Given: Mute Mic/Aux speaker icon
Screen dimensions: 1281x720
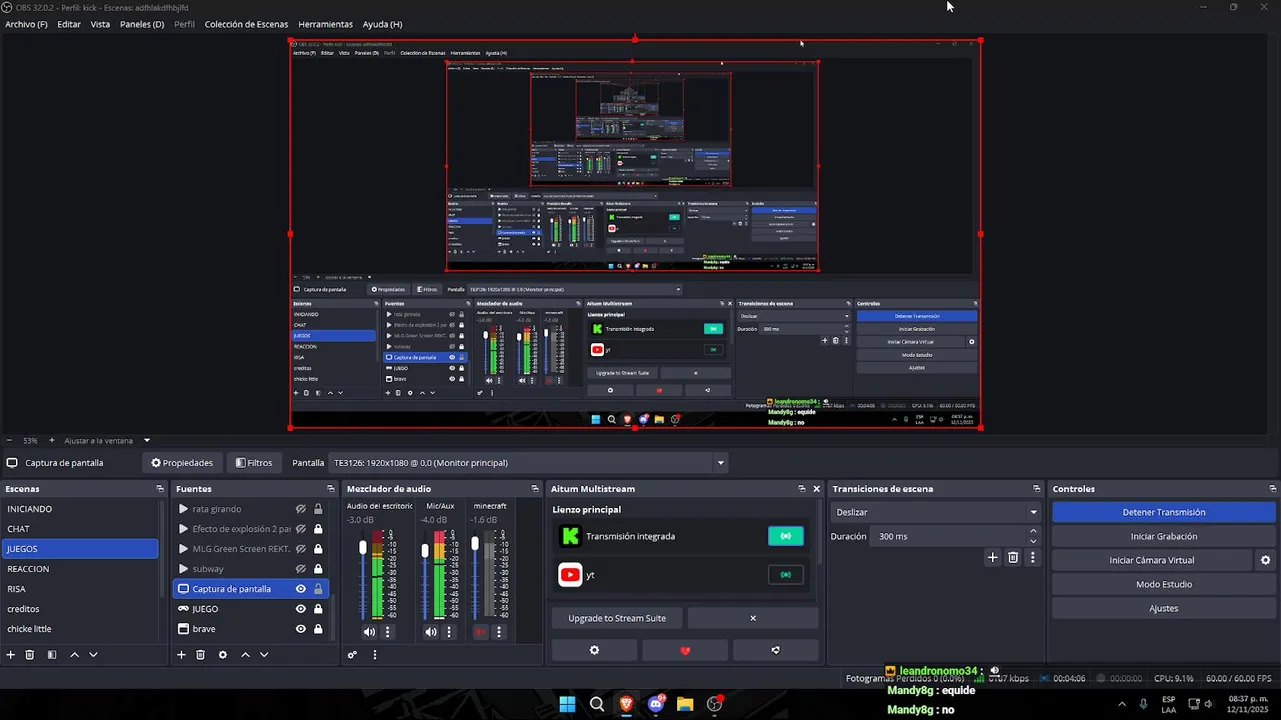Looking at the screenshot, I should tap(430, 632).
